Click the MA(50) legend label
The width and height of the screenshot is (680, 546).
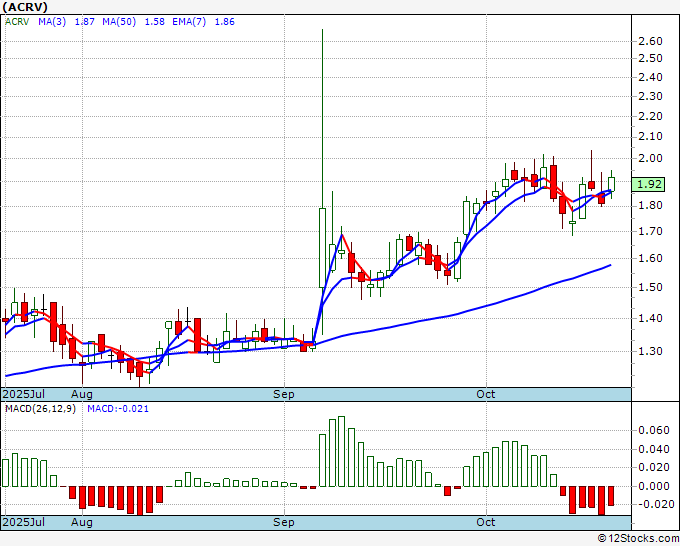[119, 22]
